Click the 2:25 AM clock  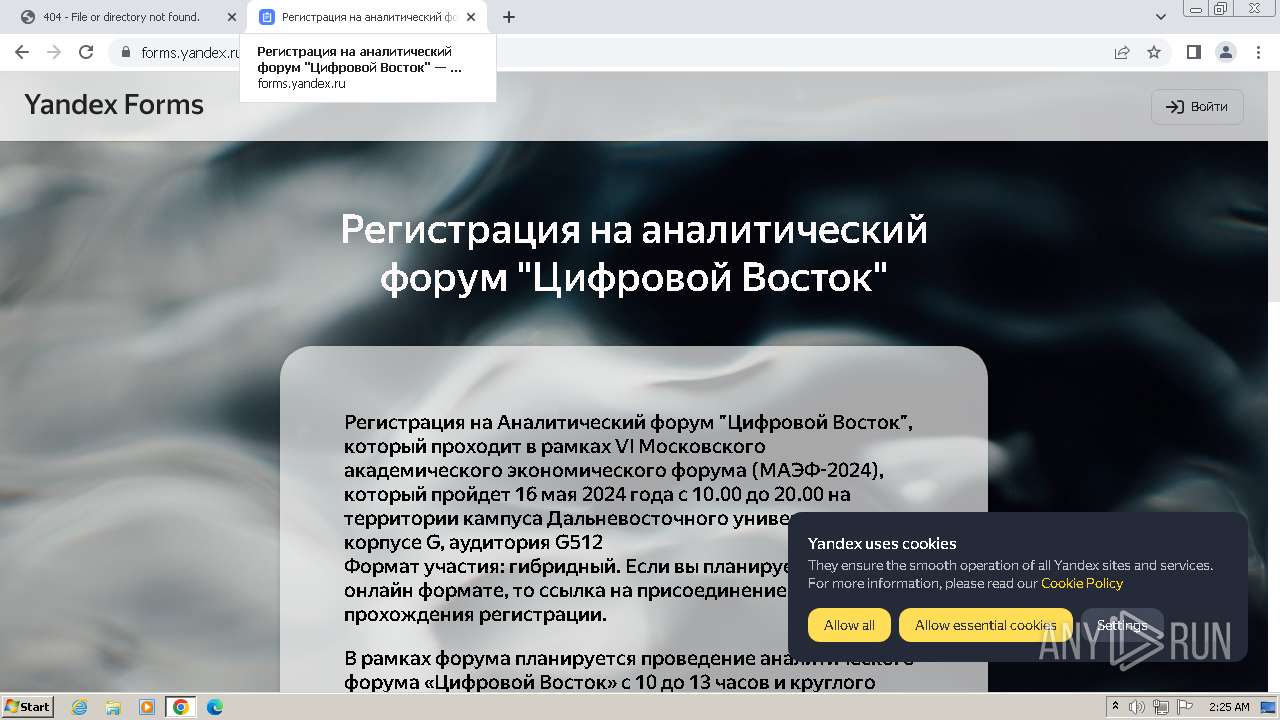tap(1229, 707)
